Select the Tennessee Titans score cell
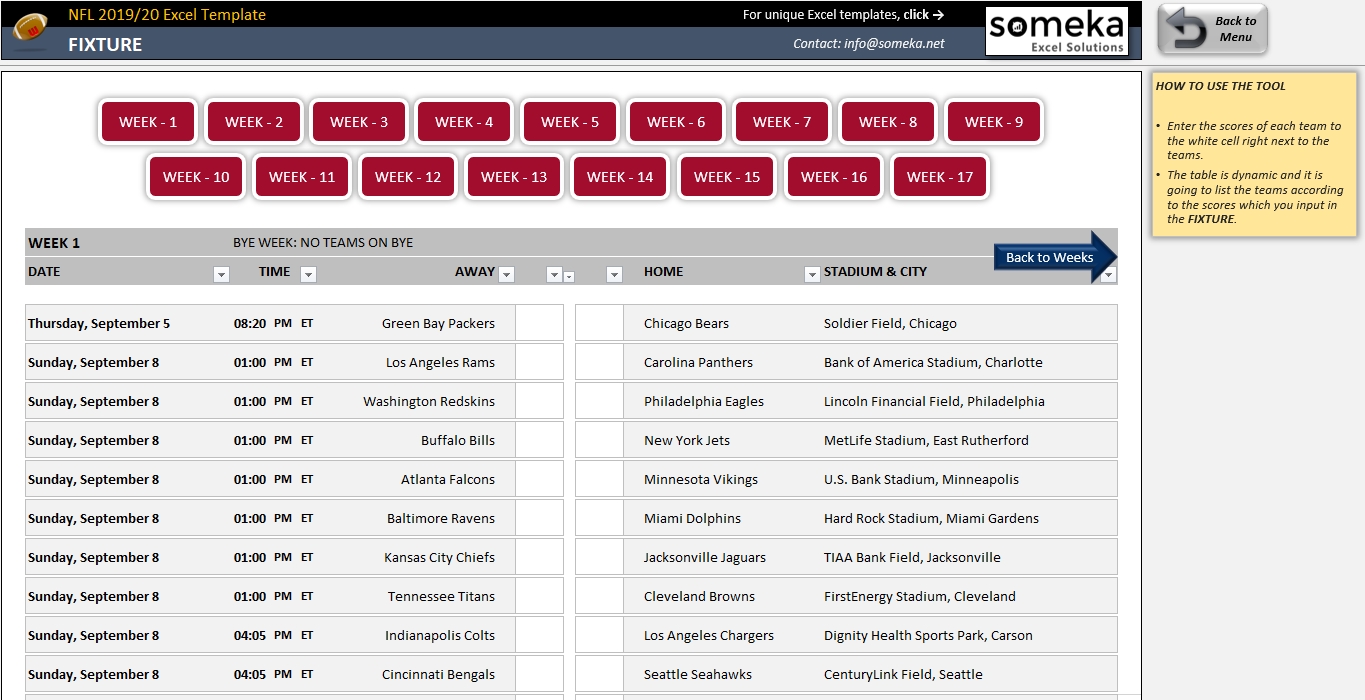Viewport: 1365px width, 700px height. click(540, 596)
